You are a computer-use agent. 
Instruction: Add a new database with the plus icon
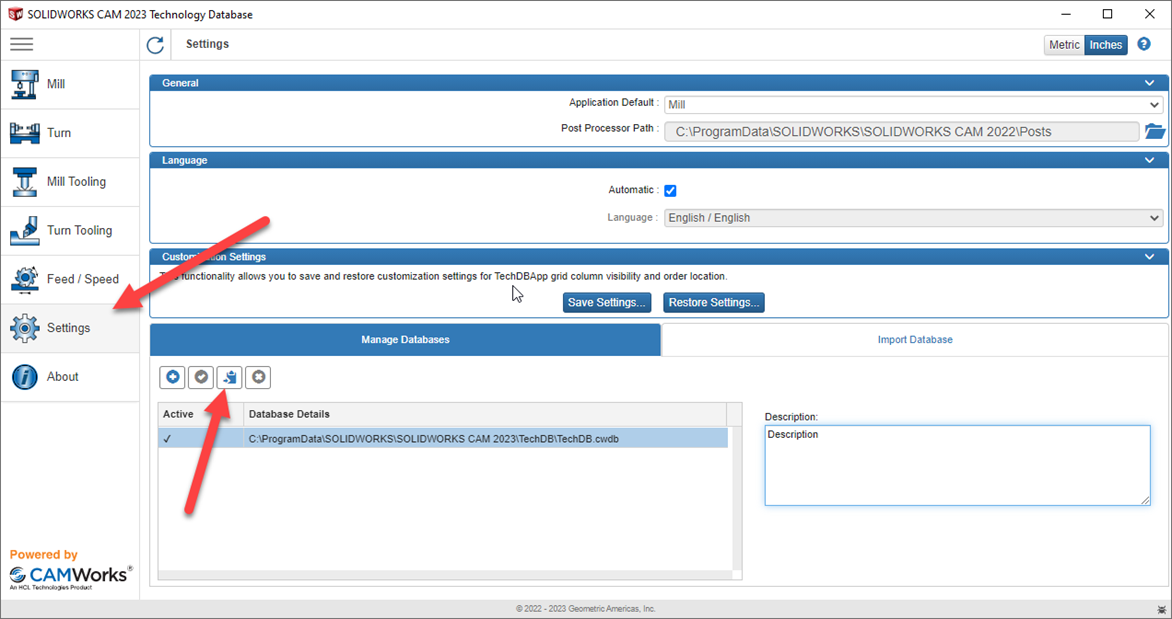[x=172, y=377]
